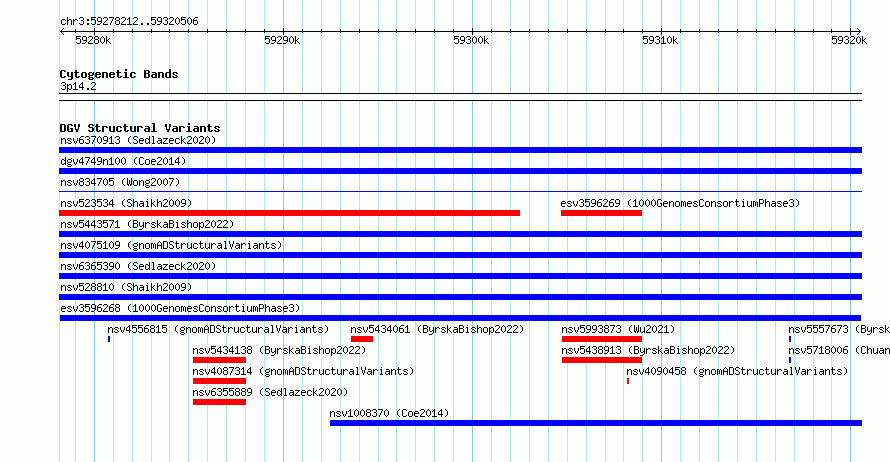Click the blue bar under nsv6370913
The height and width of the screenshot is (462, 890).
[x=460, y=150]
